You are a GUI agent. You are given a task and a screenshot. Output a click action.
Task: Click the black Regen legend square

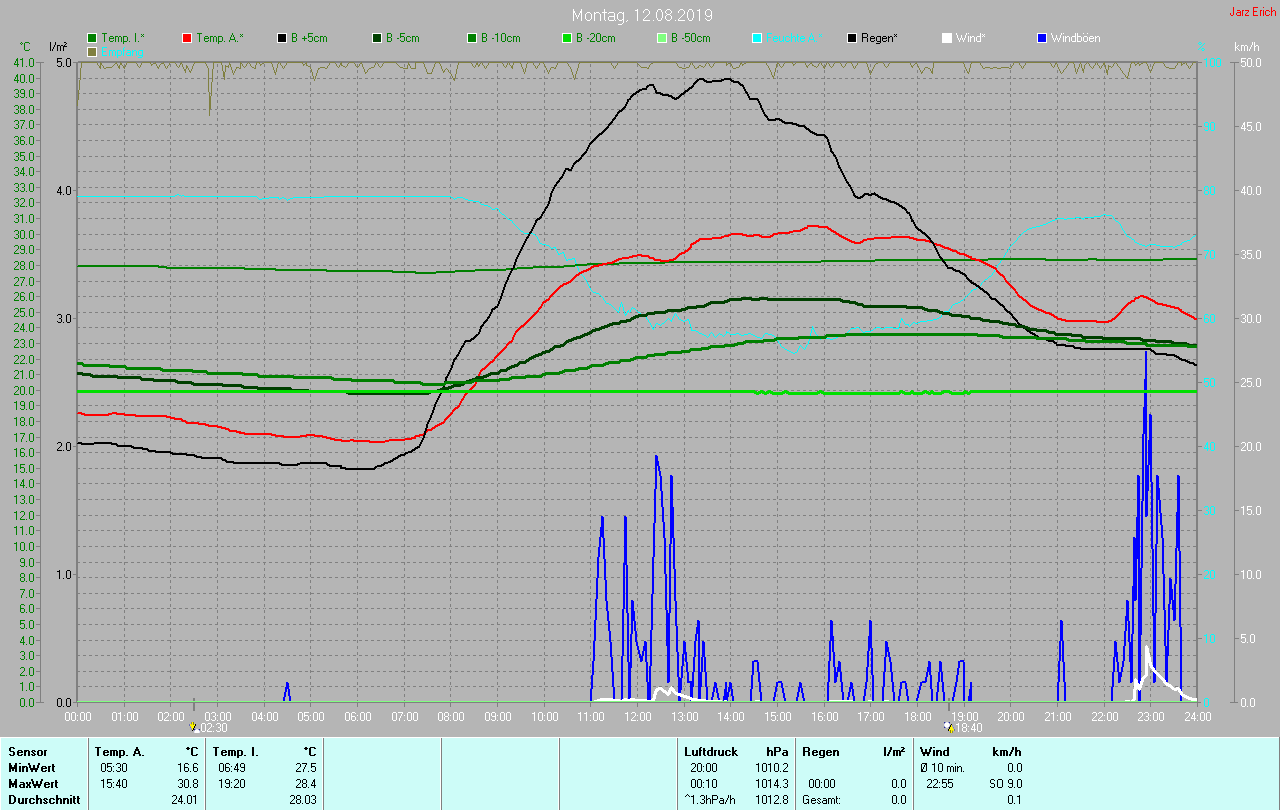coord(851,38)
